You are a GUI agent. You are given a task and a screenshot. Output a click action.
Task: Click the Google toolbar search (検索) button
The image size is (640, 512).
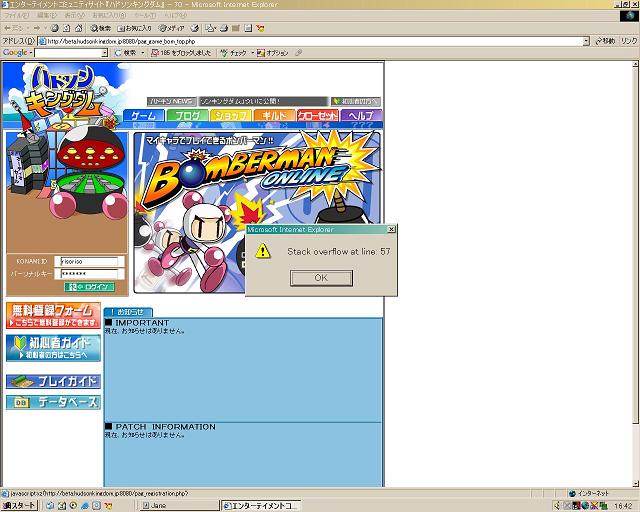[x=126, y=53]
